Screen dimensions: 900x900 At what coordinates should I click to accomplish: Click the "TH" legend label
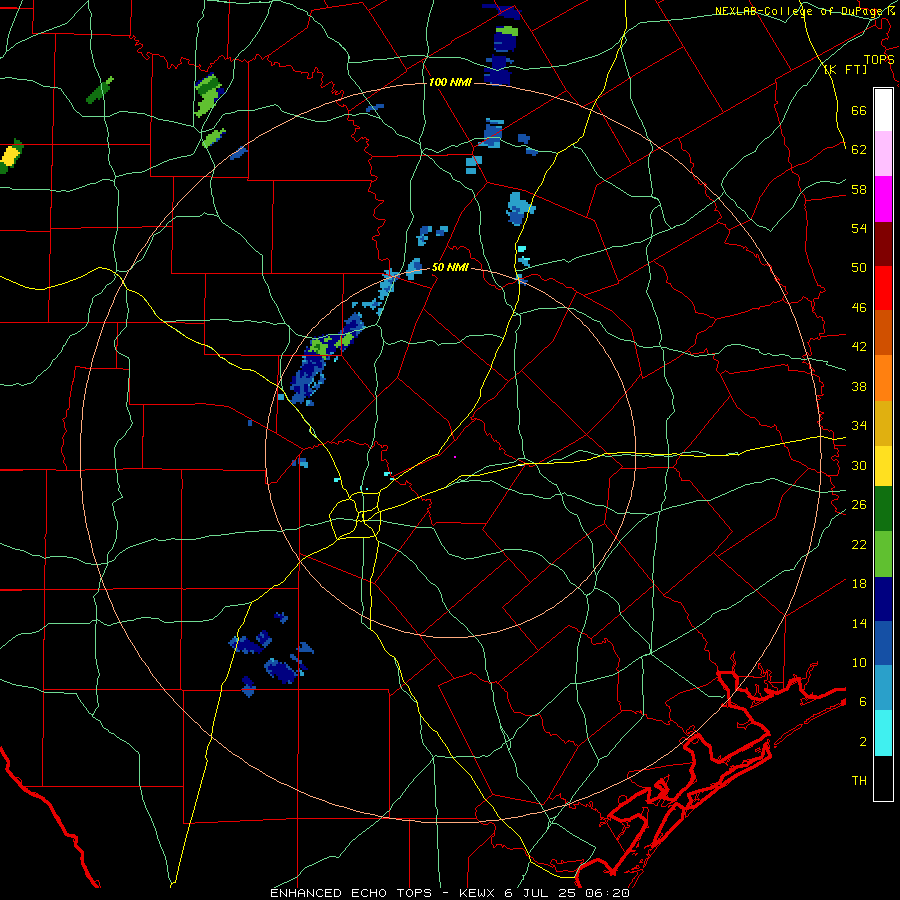(859, 781)
